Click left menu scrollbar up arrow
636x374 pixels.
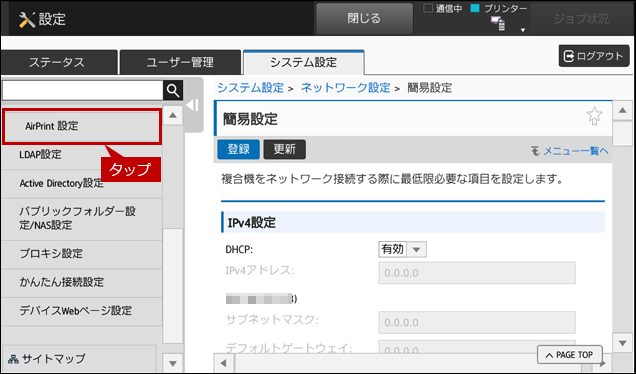coord(173,115)
